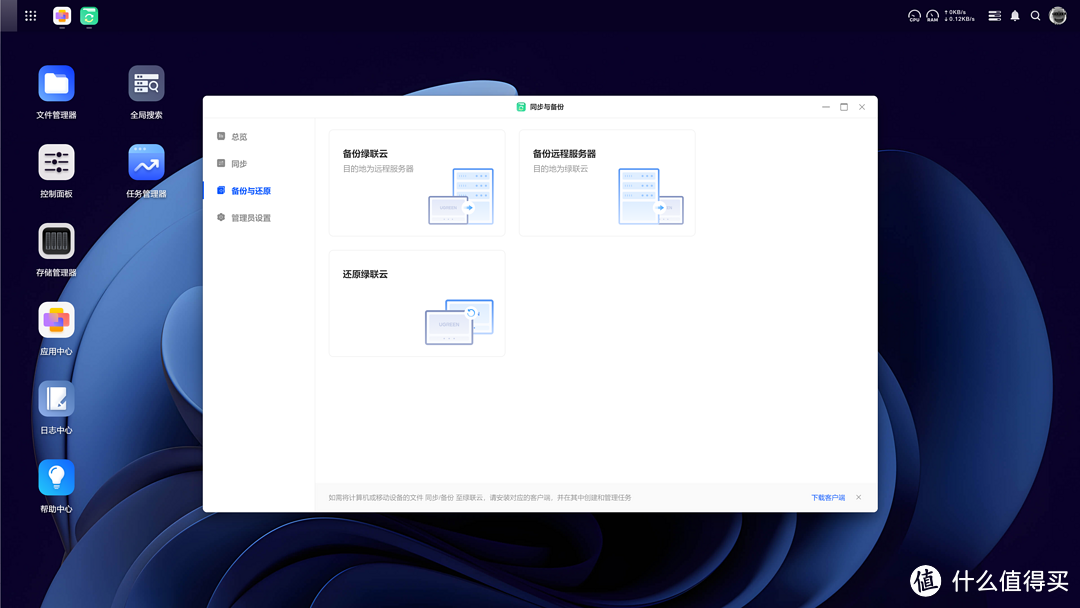Screen dimensions: 1080x608
Task: Open 控制面板 desktop icon
Action: click(x=56, y=163)
